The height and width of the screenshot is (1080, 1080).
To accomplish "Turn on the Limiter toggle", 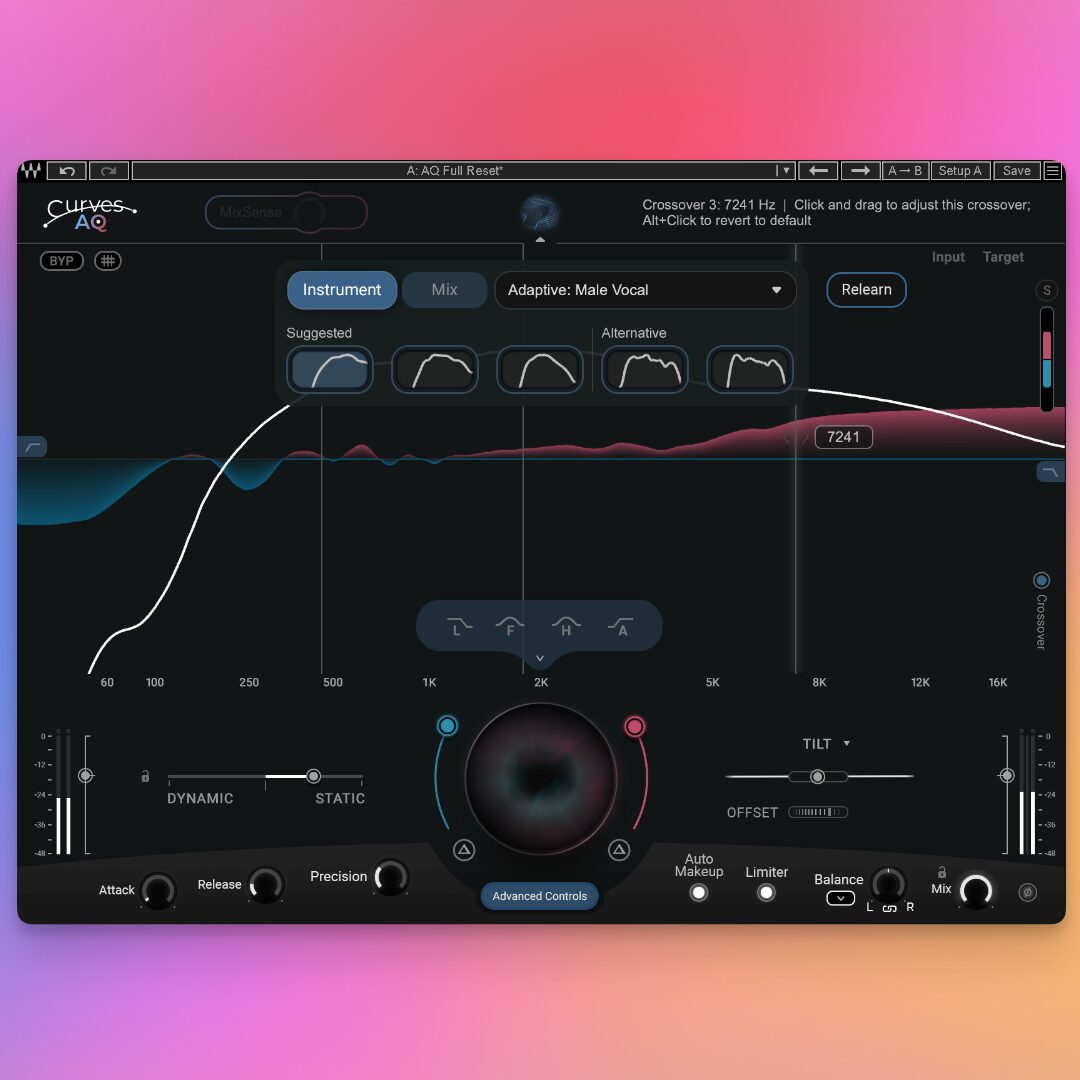I will pos(766,892).
